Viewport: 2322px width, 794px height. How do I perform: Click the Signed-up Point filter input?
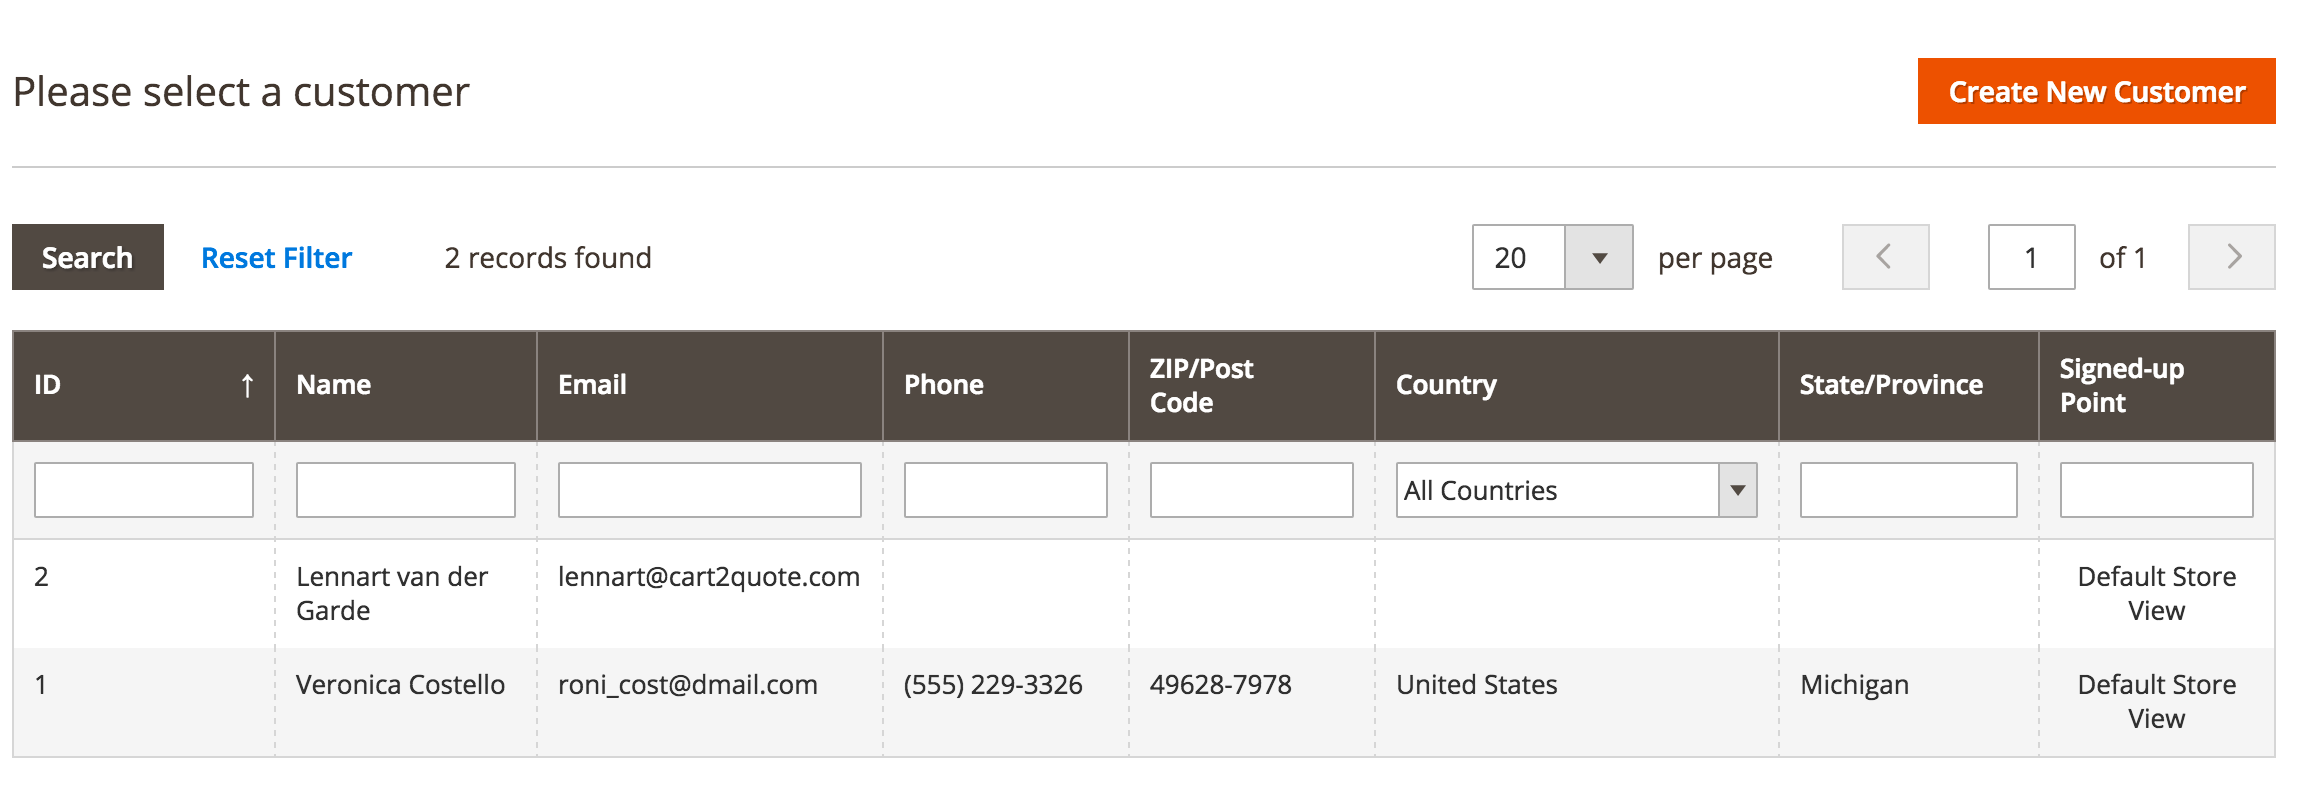(2156, 490)
